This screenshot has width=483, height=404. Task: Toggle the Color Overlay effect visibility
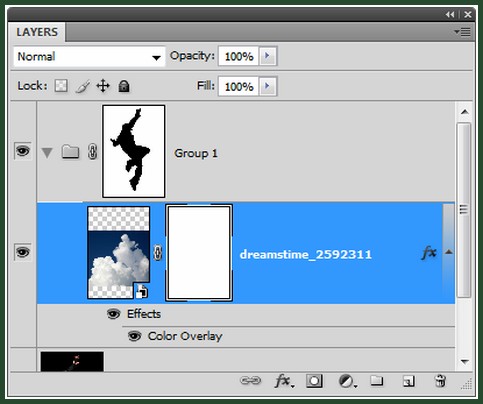pyautogui.click(x=134, y=336)
